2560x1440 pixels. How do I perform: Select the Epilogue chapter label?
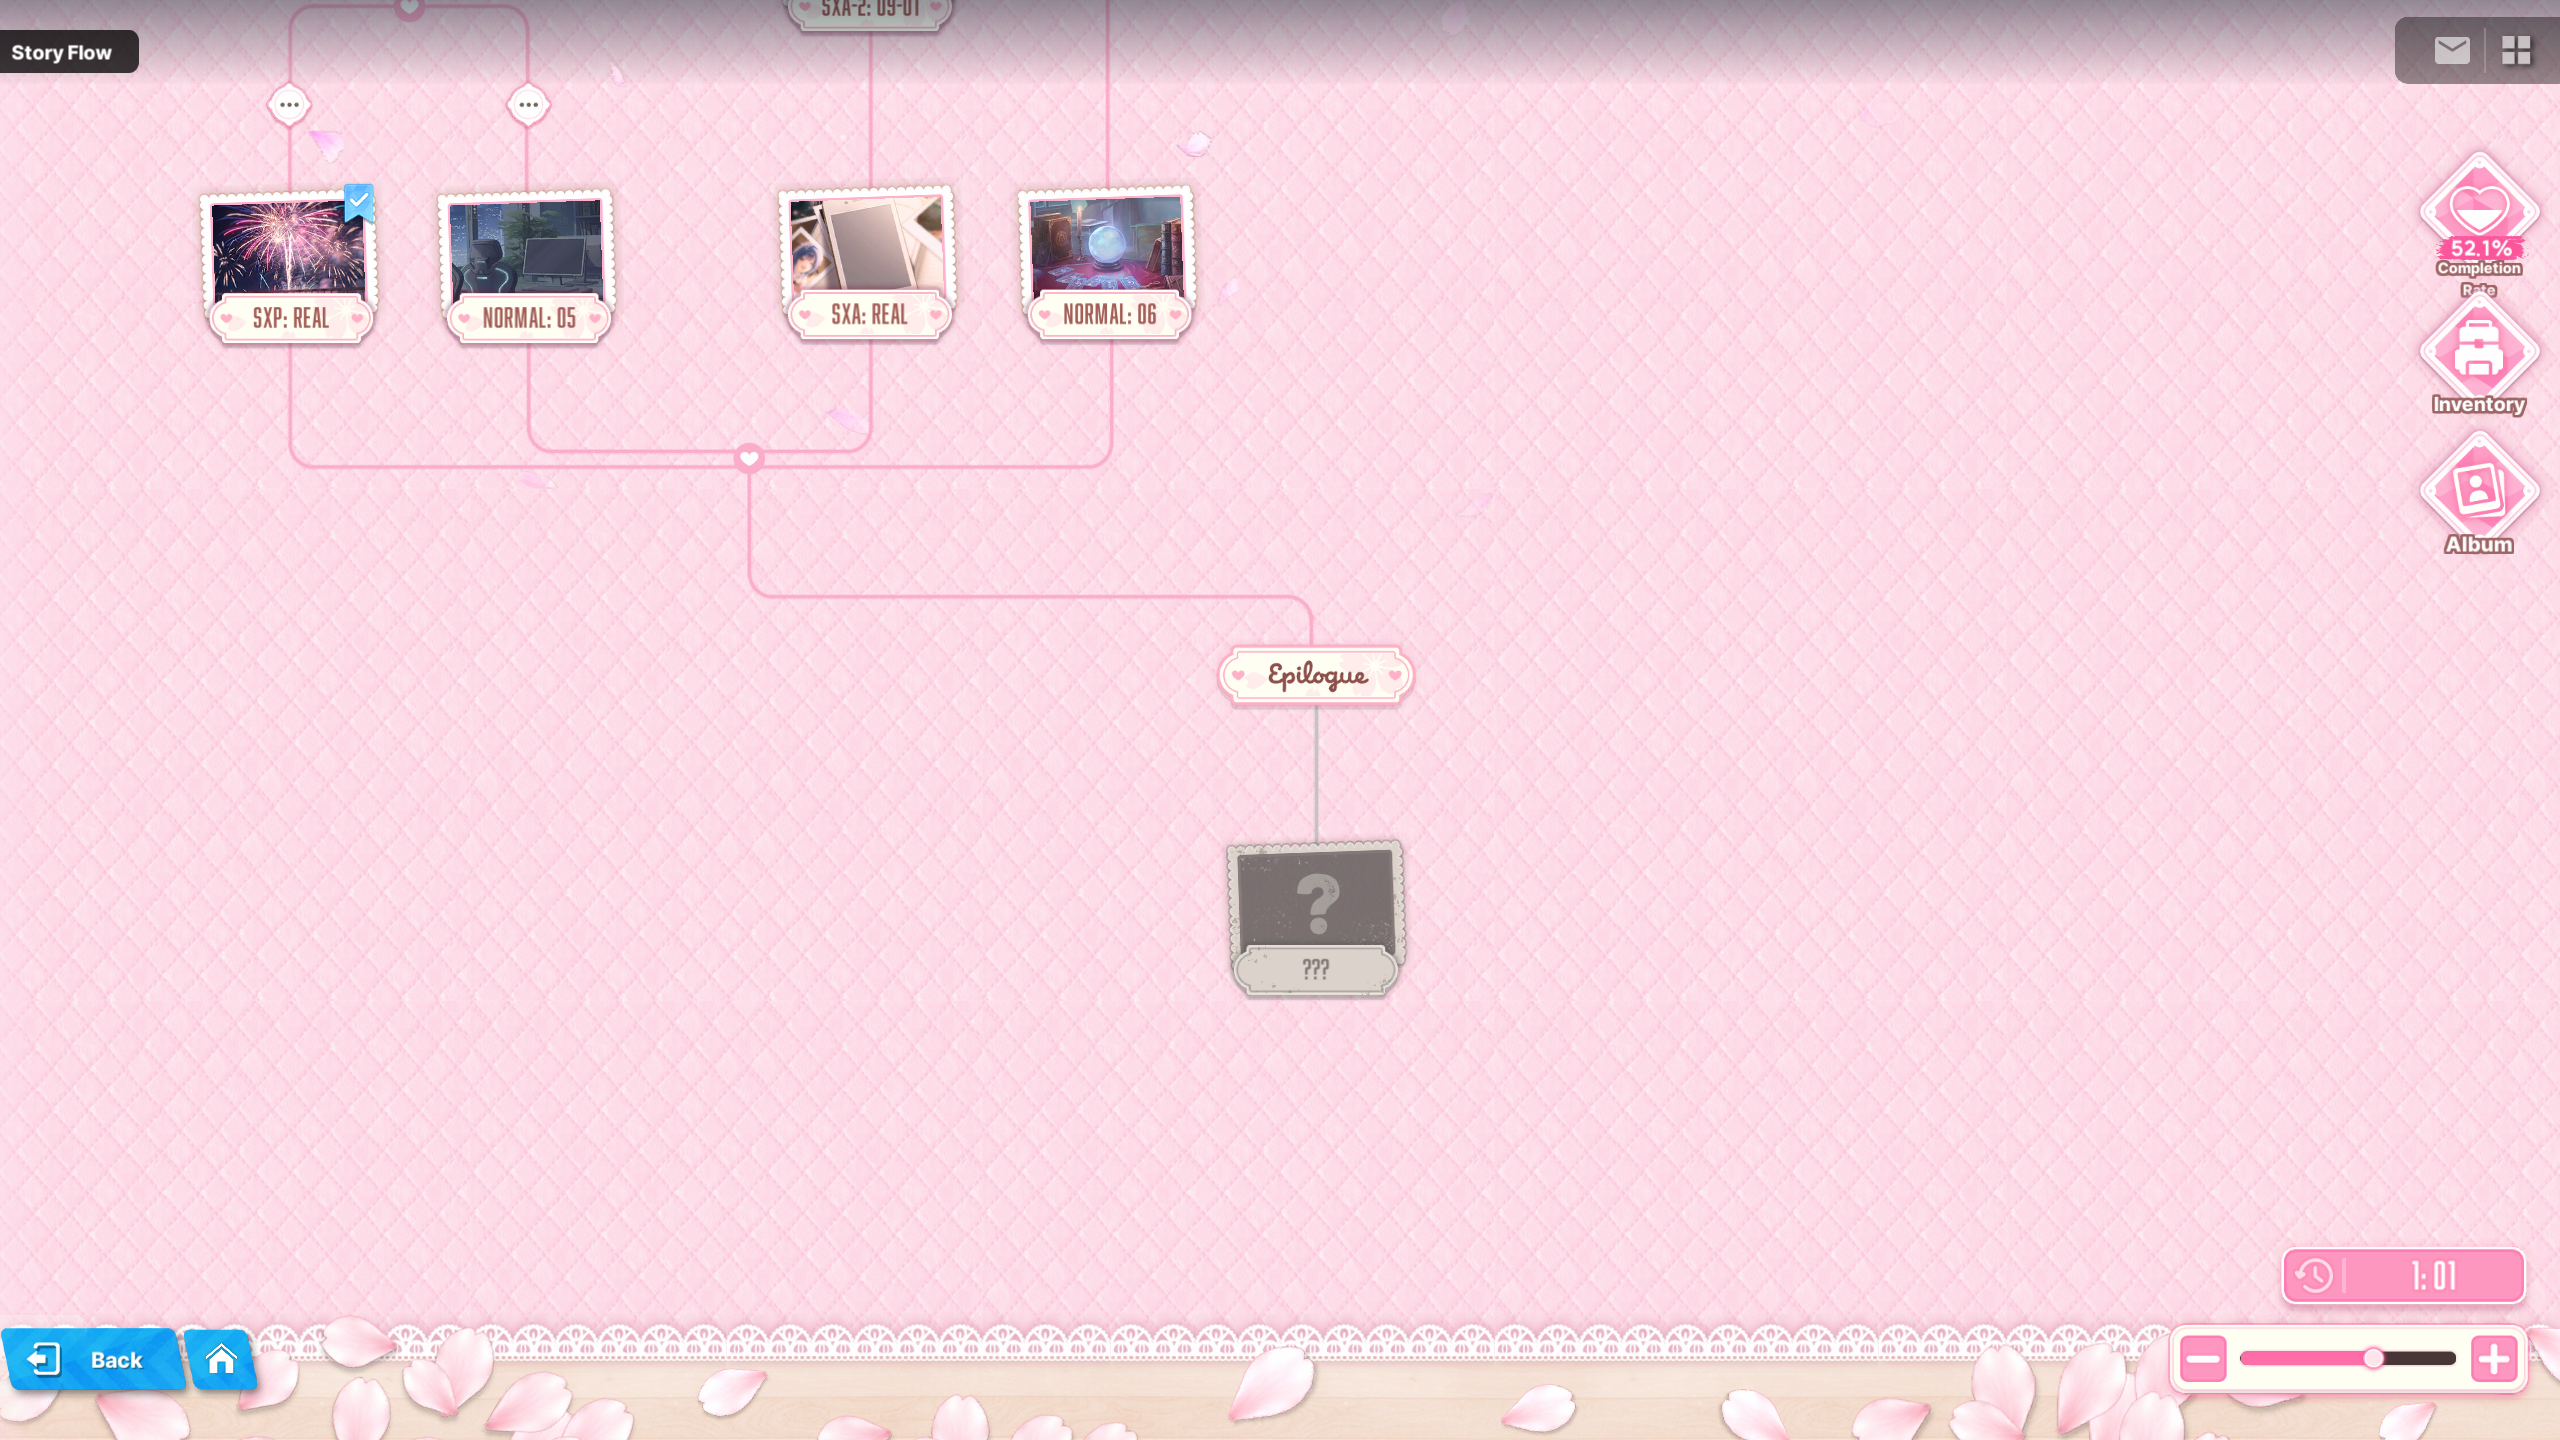(1316, 676)
